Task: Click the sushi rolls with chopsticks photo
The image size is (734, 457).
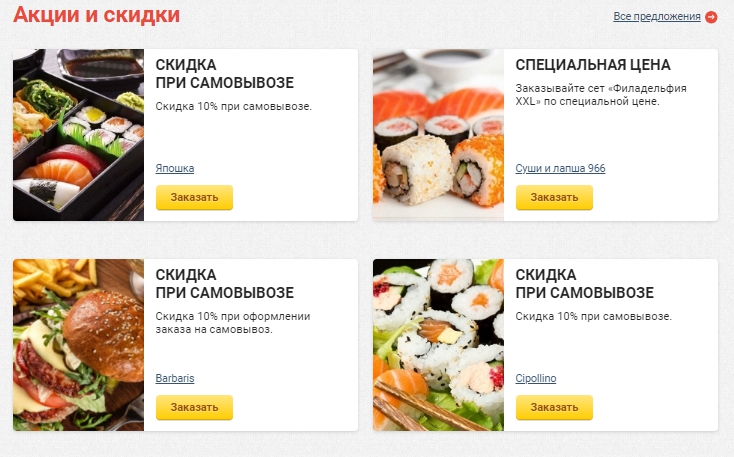Action: click(439, 345)
